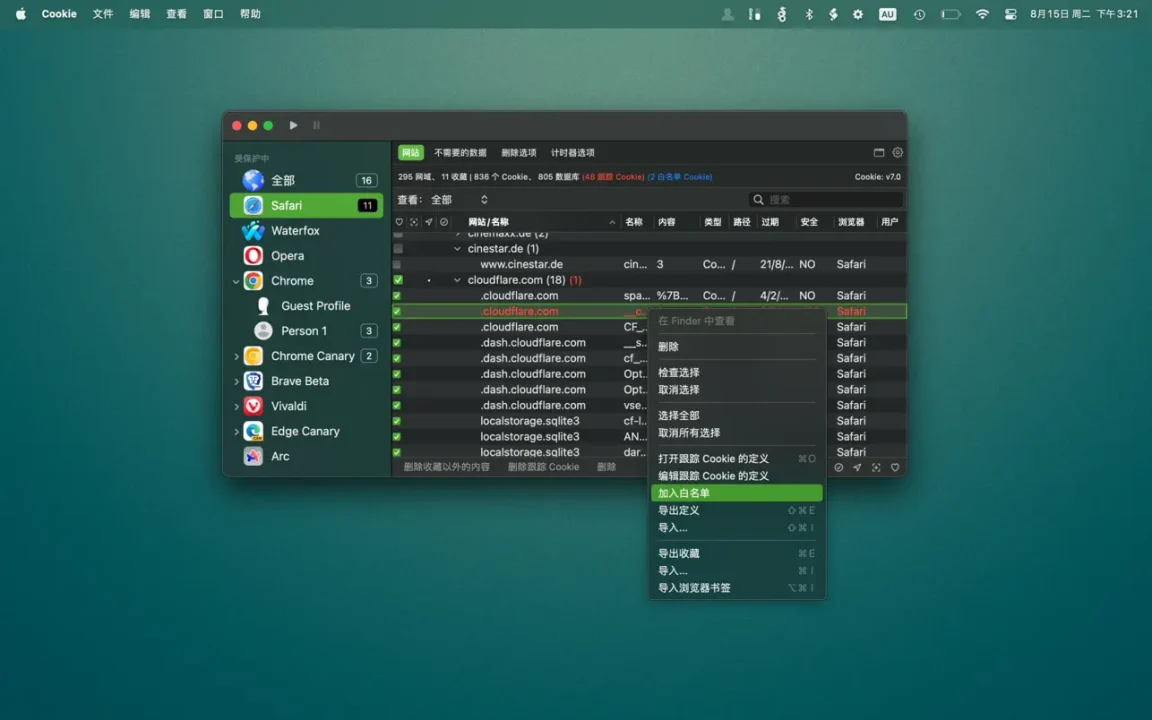Toggle checkbox for www.cinestar.de row
Image resolution: width=1152 pixels, height=720 pixels.
(x=397, y=264)
